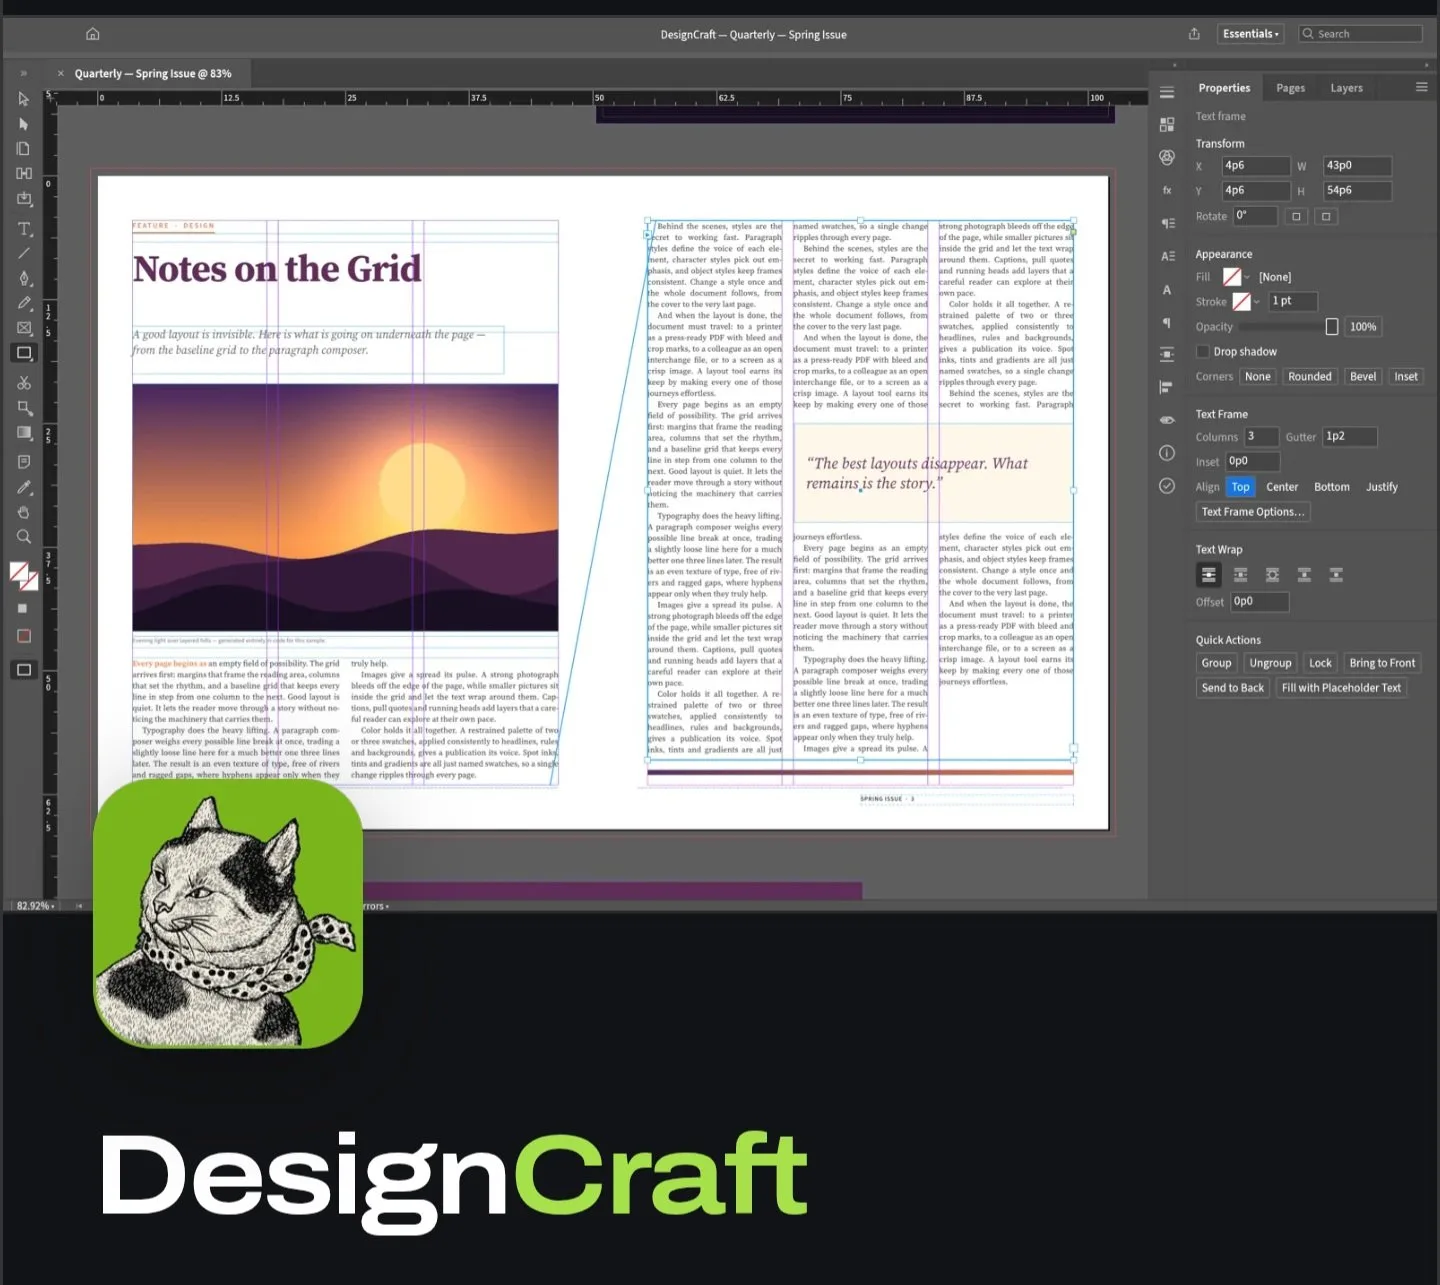Open the info panel icon
Screen dimensions: 1440x1285
1167,453
